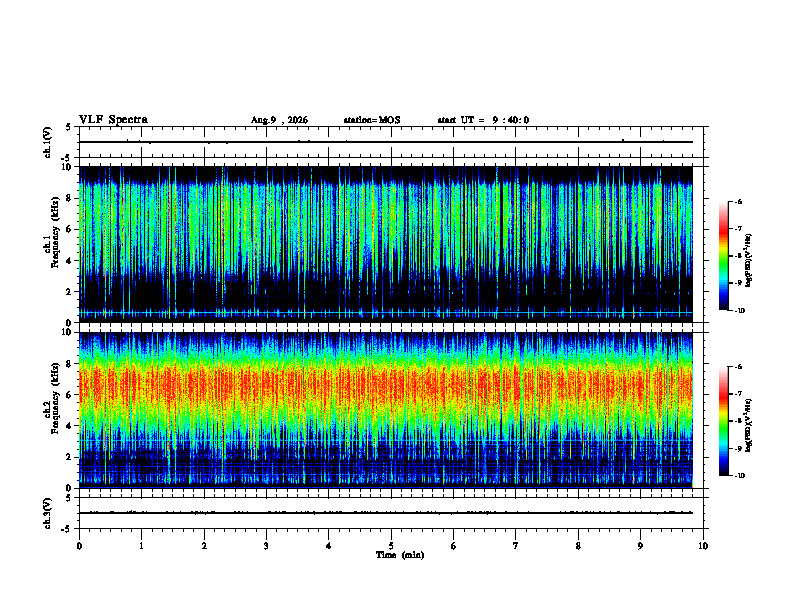Click the ch.1 spectrogram color scale bar
The image size is (792, 612).
pos(724,256)
